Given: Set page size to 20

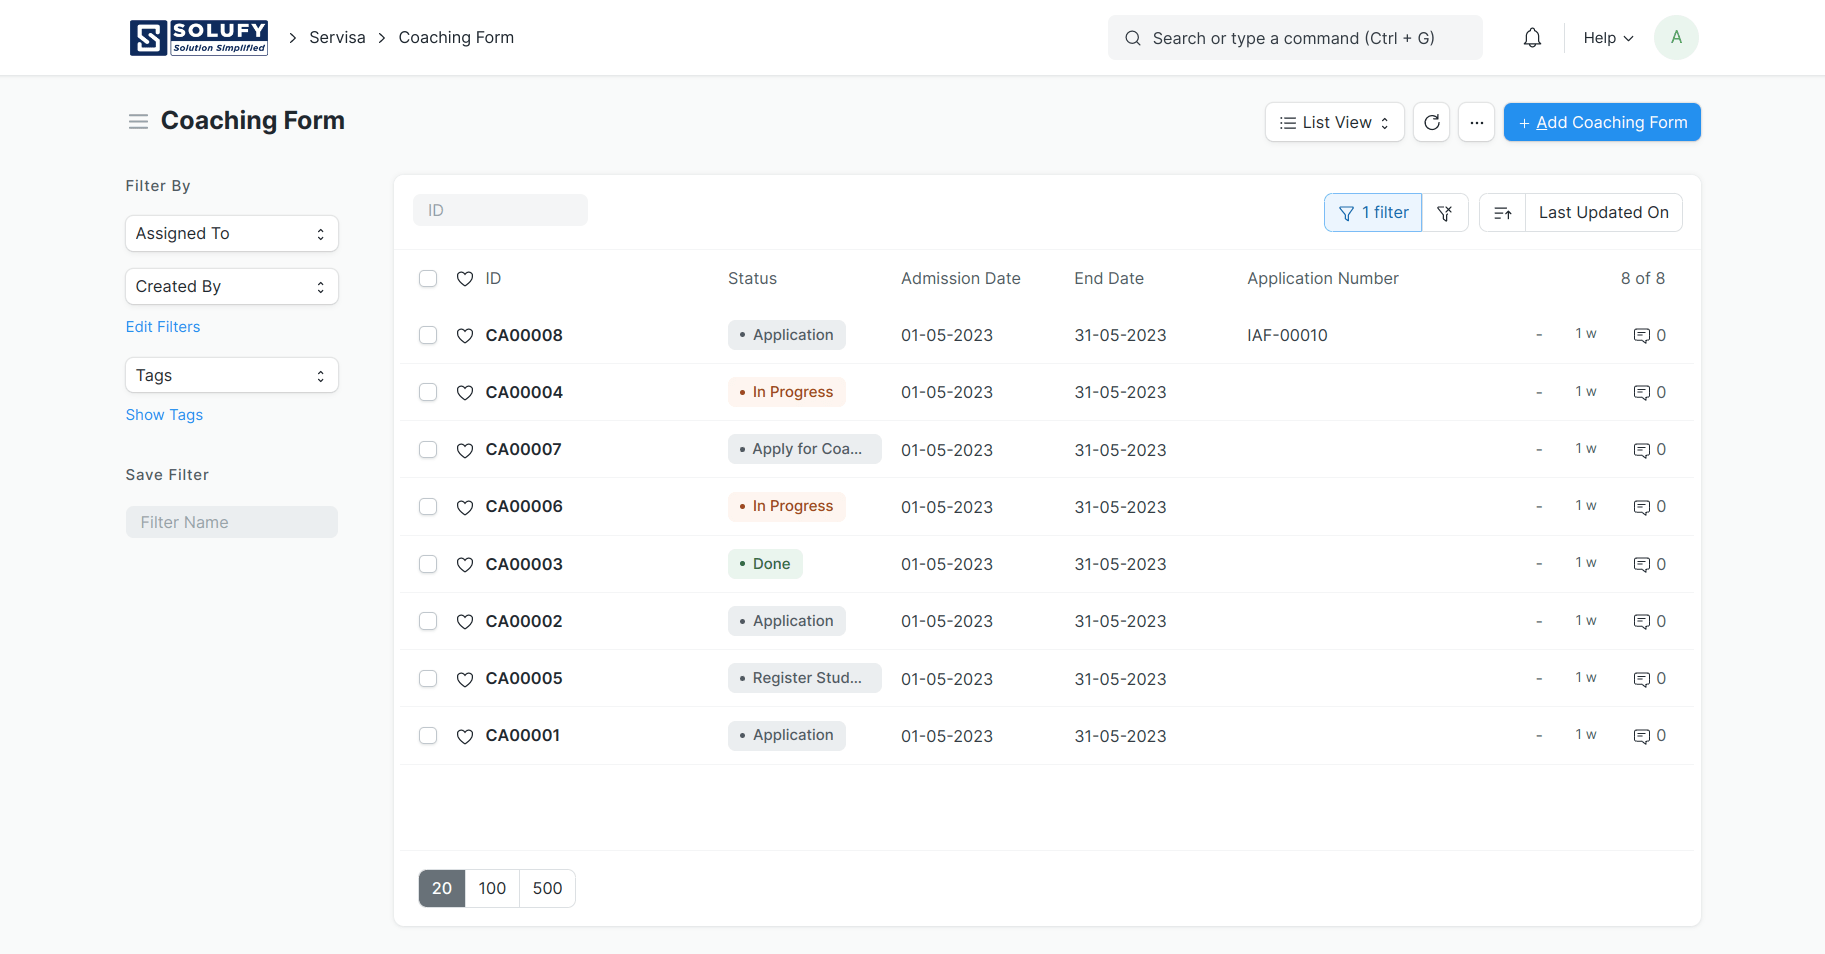Looking at the screenshot, I should click(442, 888).
